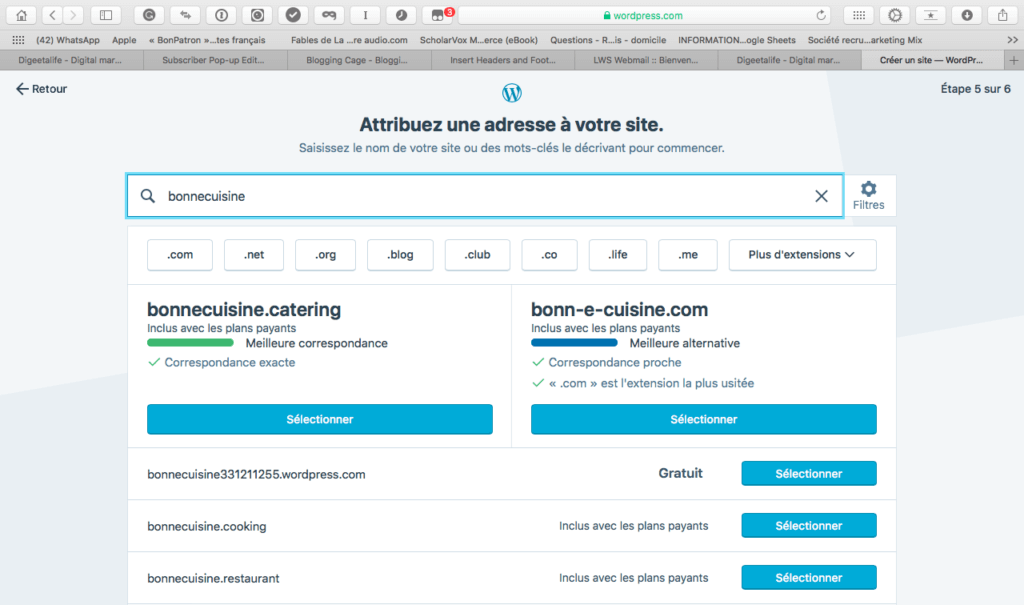
Task: Filter by the .co extension
Action: click(x=549, y=255)
